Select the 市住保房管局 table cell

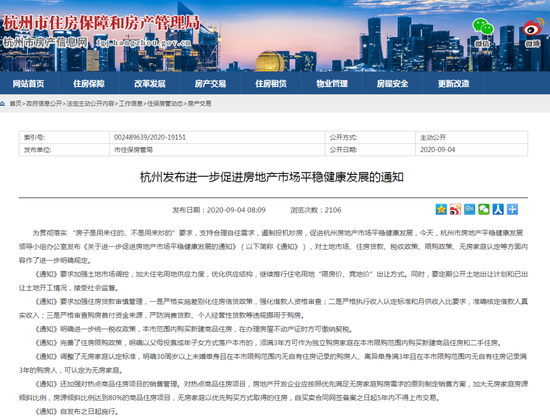217,150
